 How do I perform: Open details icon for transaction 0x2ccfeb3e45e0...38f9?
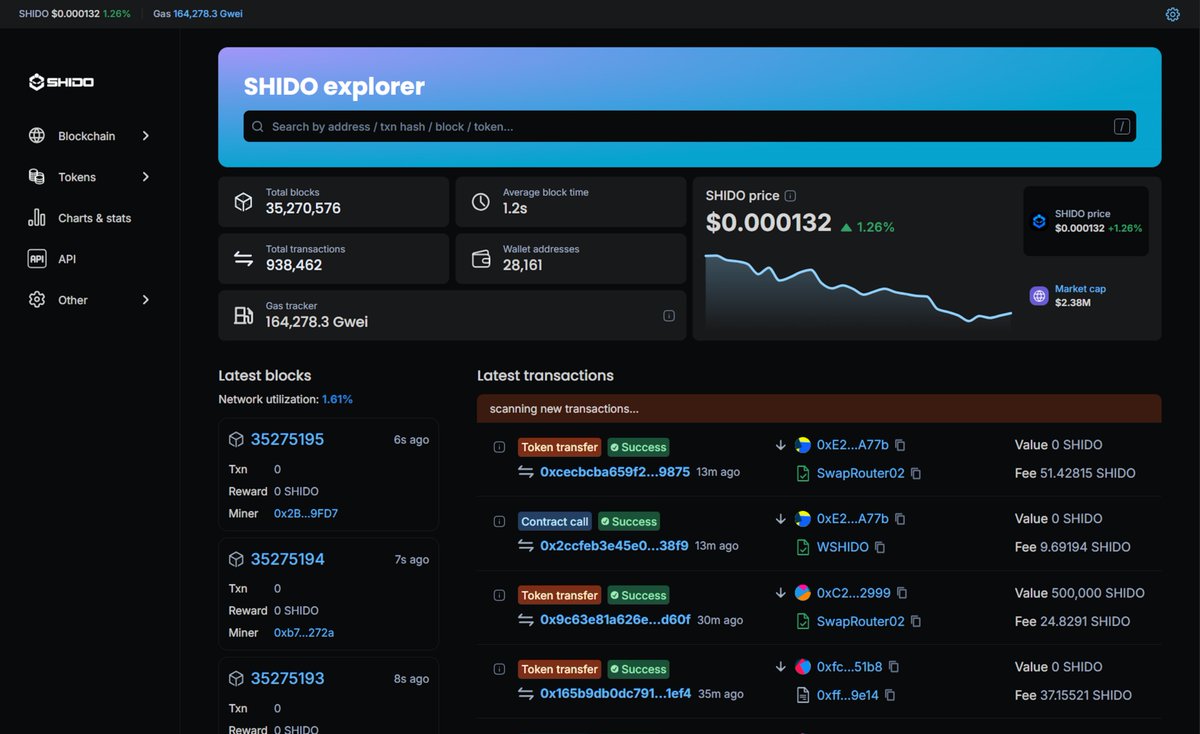(499, 521)
